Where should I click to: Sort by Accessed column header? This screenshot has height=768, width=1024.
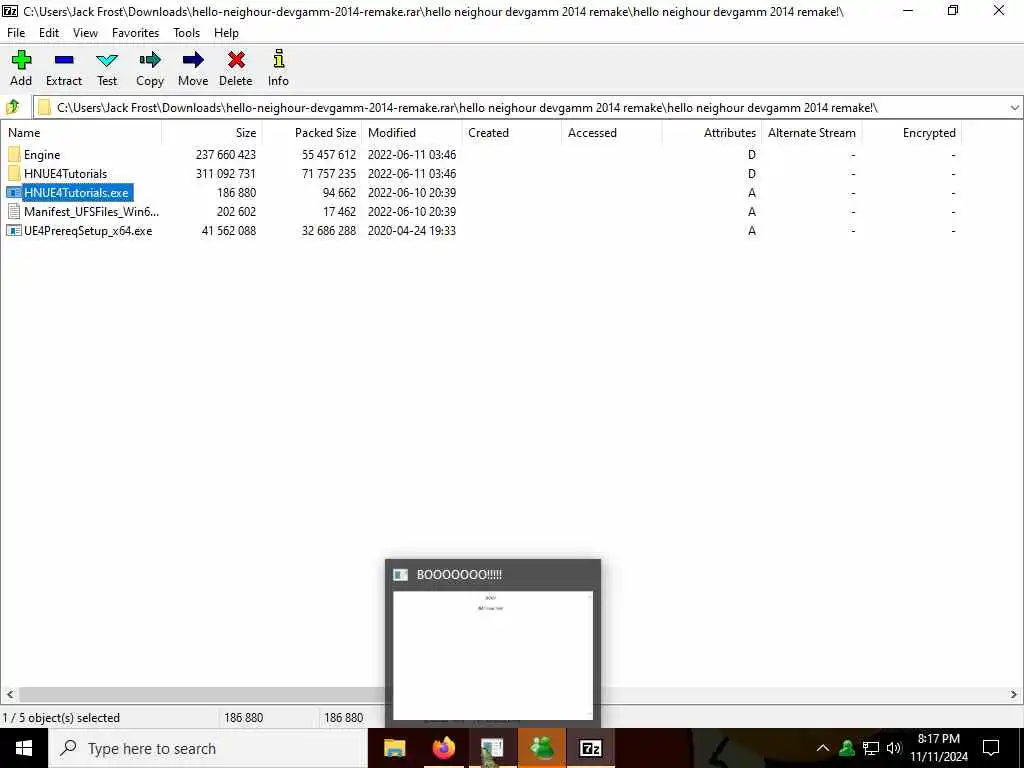[x=612, y=133]
